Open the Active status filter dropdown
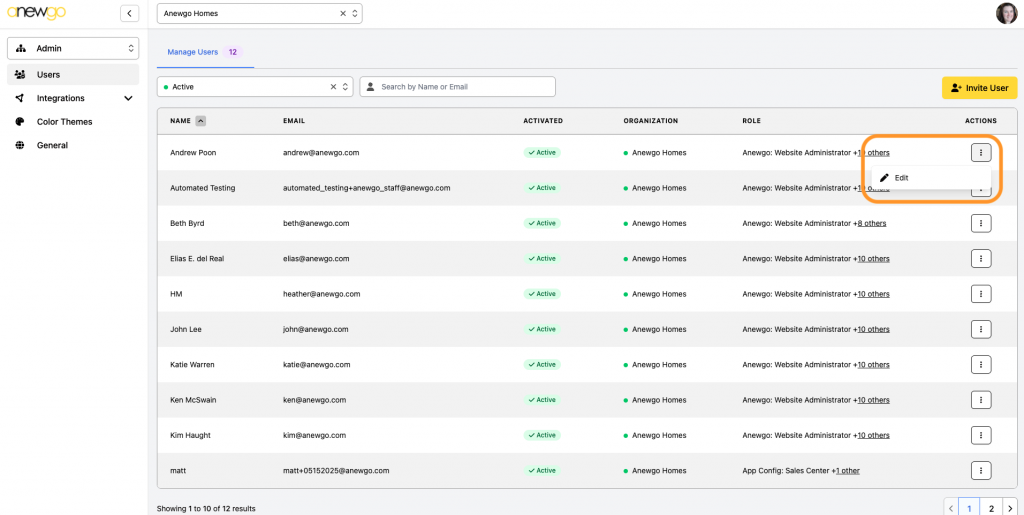1024x515 pixels. click(x=255, y=87)
